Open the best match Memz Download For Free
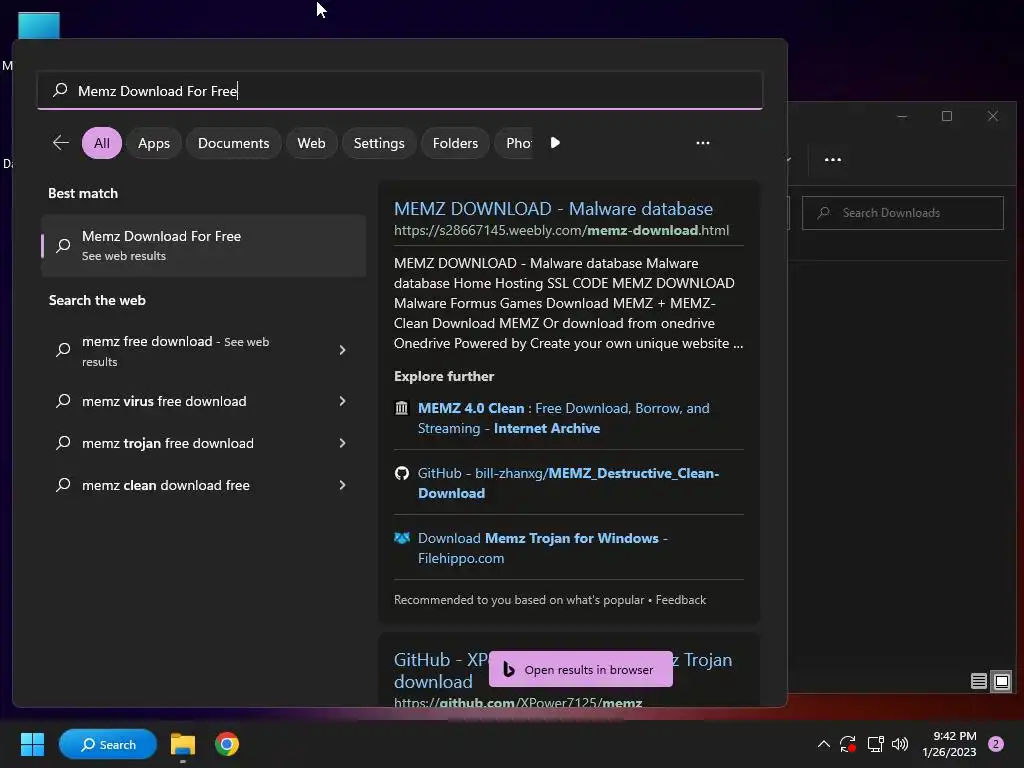Image resolution: width=1024 pixels, height=768 pixels. 204,246
